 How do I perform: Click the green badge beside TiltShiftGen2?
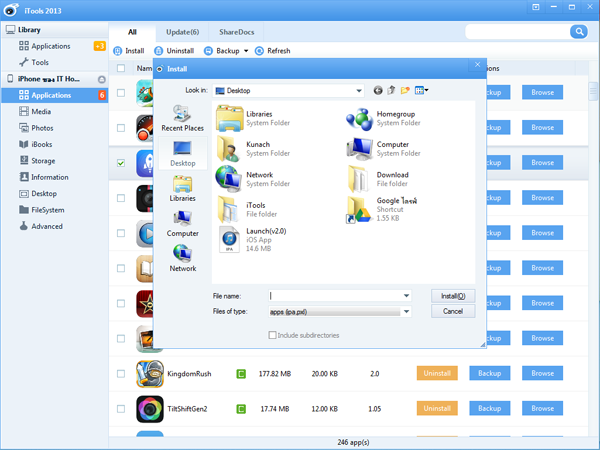click(241, 409)
